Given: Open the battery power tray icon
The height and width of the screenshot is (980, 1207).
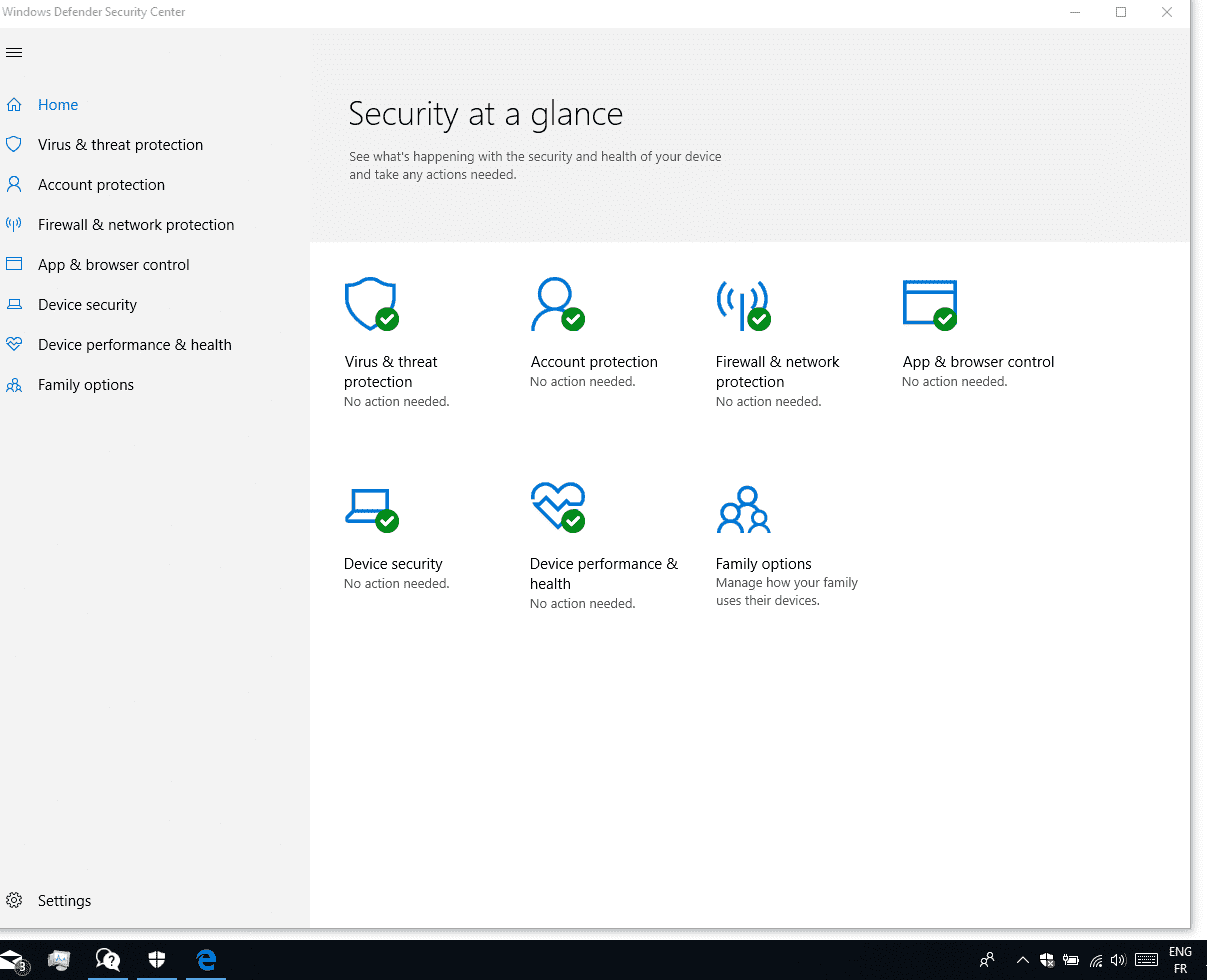Looking at the screenshot, I should click(x=1071, y=961).
